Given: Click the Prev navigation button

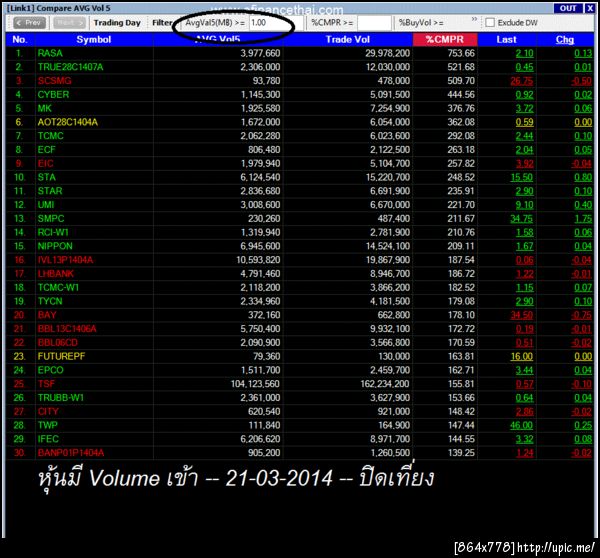Looking at the screenshot, I should pyautogui.click(x=29, y=23).
